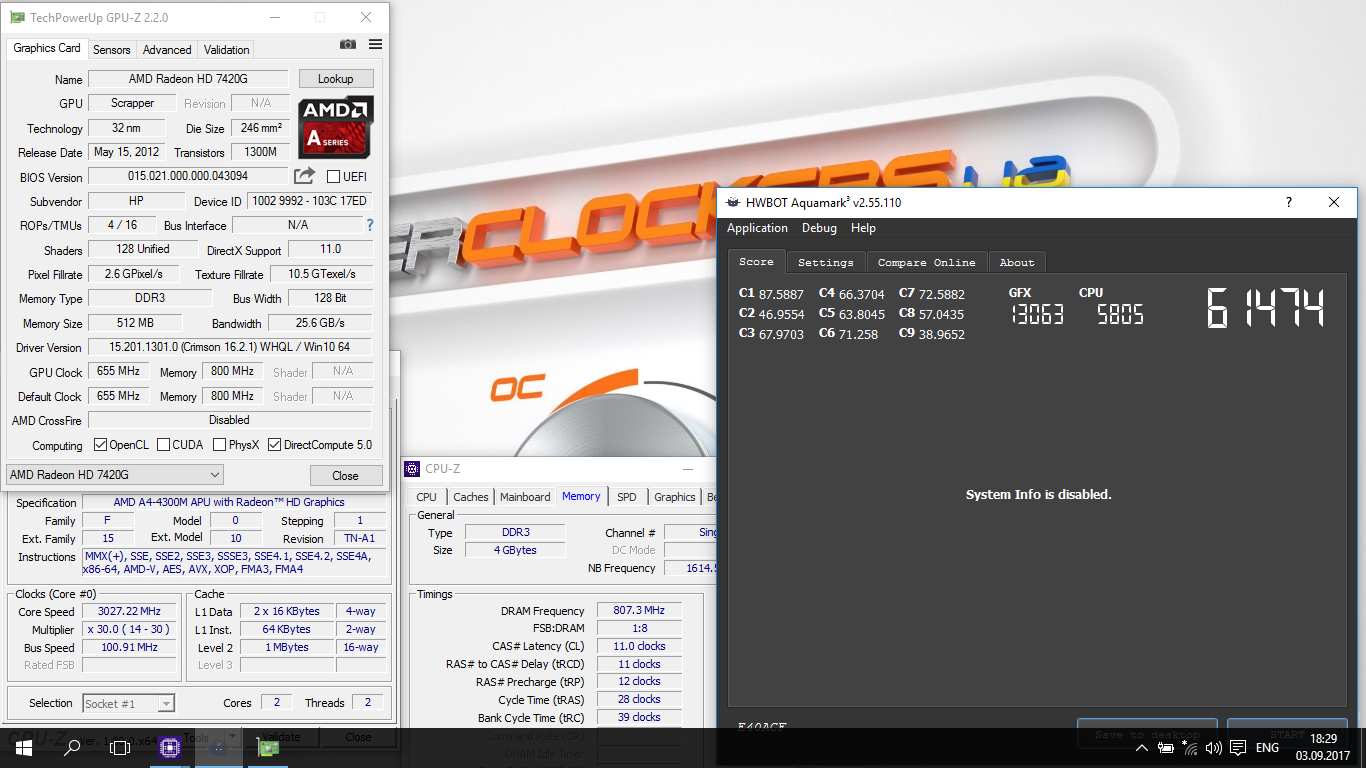Open the Windows Start menu

tap(24, 747)
